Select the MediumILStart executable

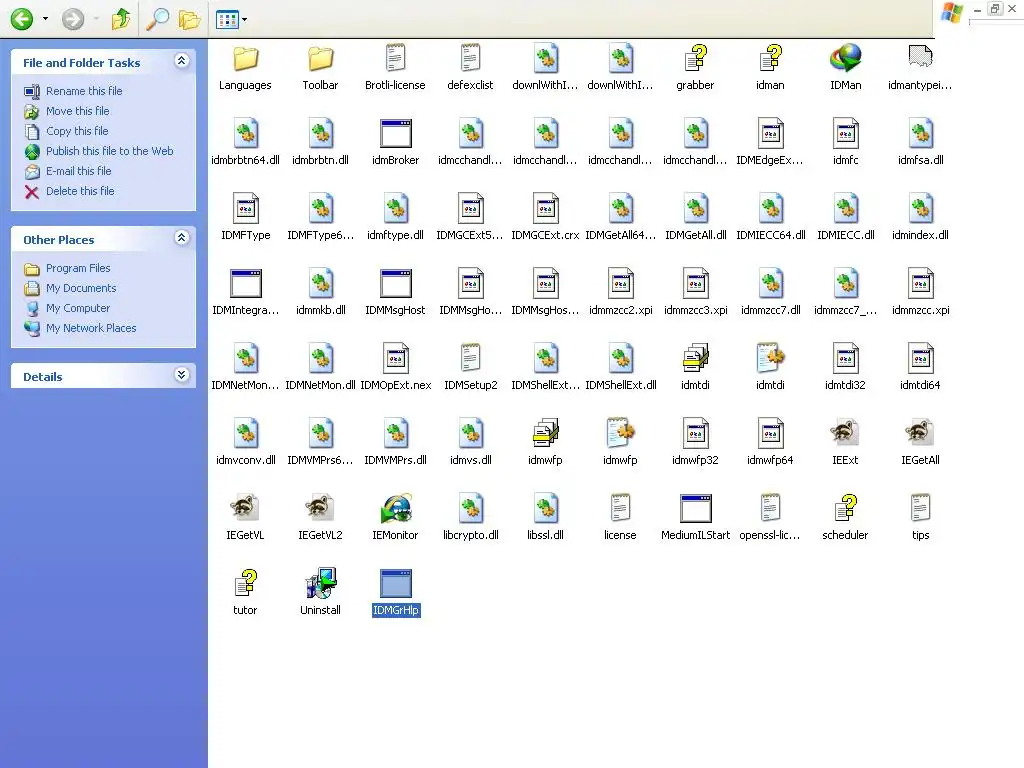696,518
